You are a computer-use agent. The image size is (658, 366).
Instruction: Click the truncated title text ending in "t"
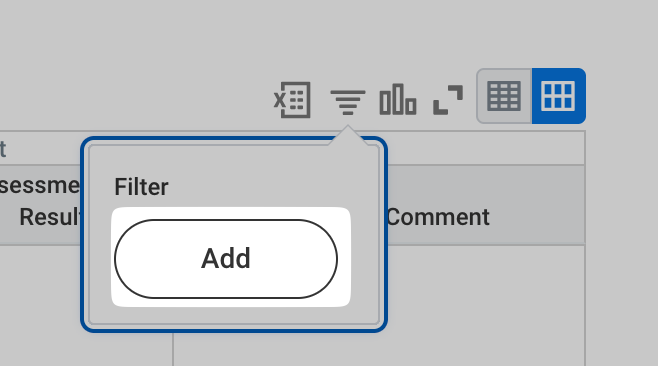pyautogui.click(x=3, y=149)
